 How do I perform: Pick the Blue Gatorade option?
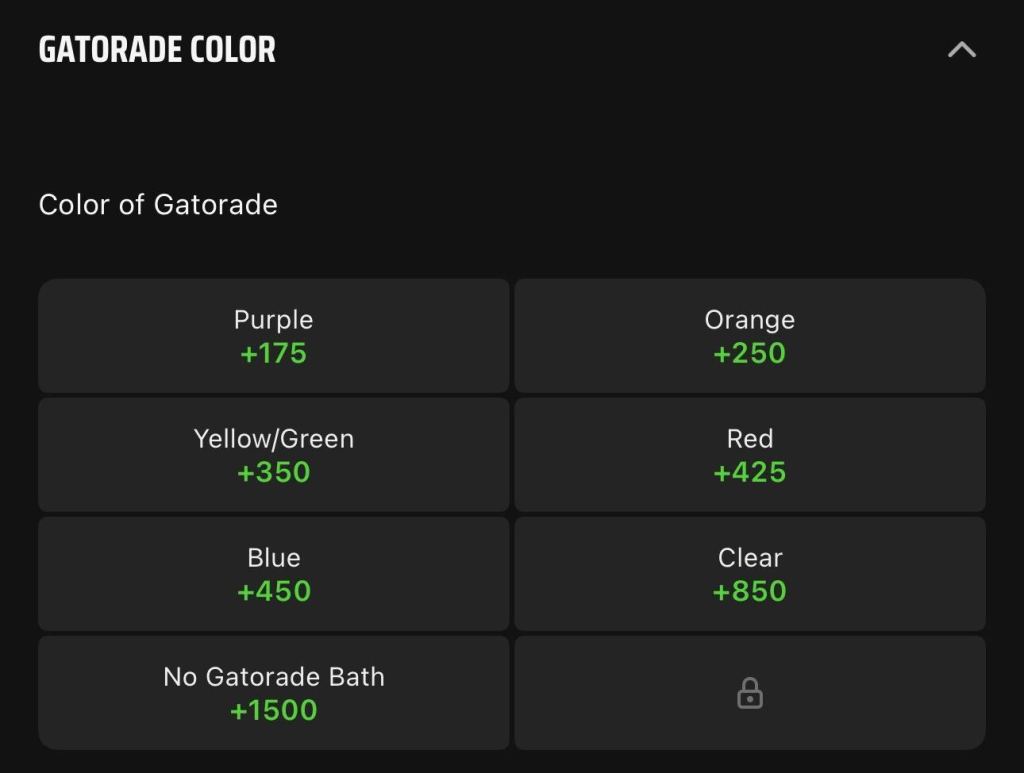(x=274, y=574)
